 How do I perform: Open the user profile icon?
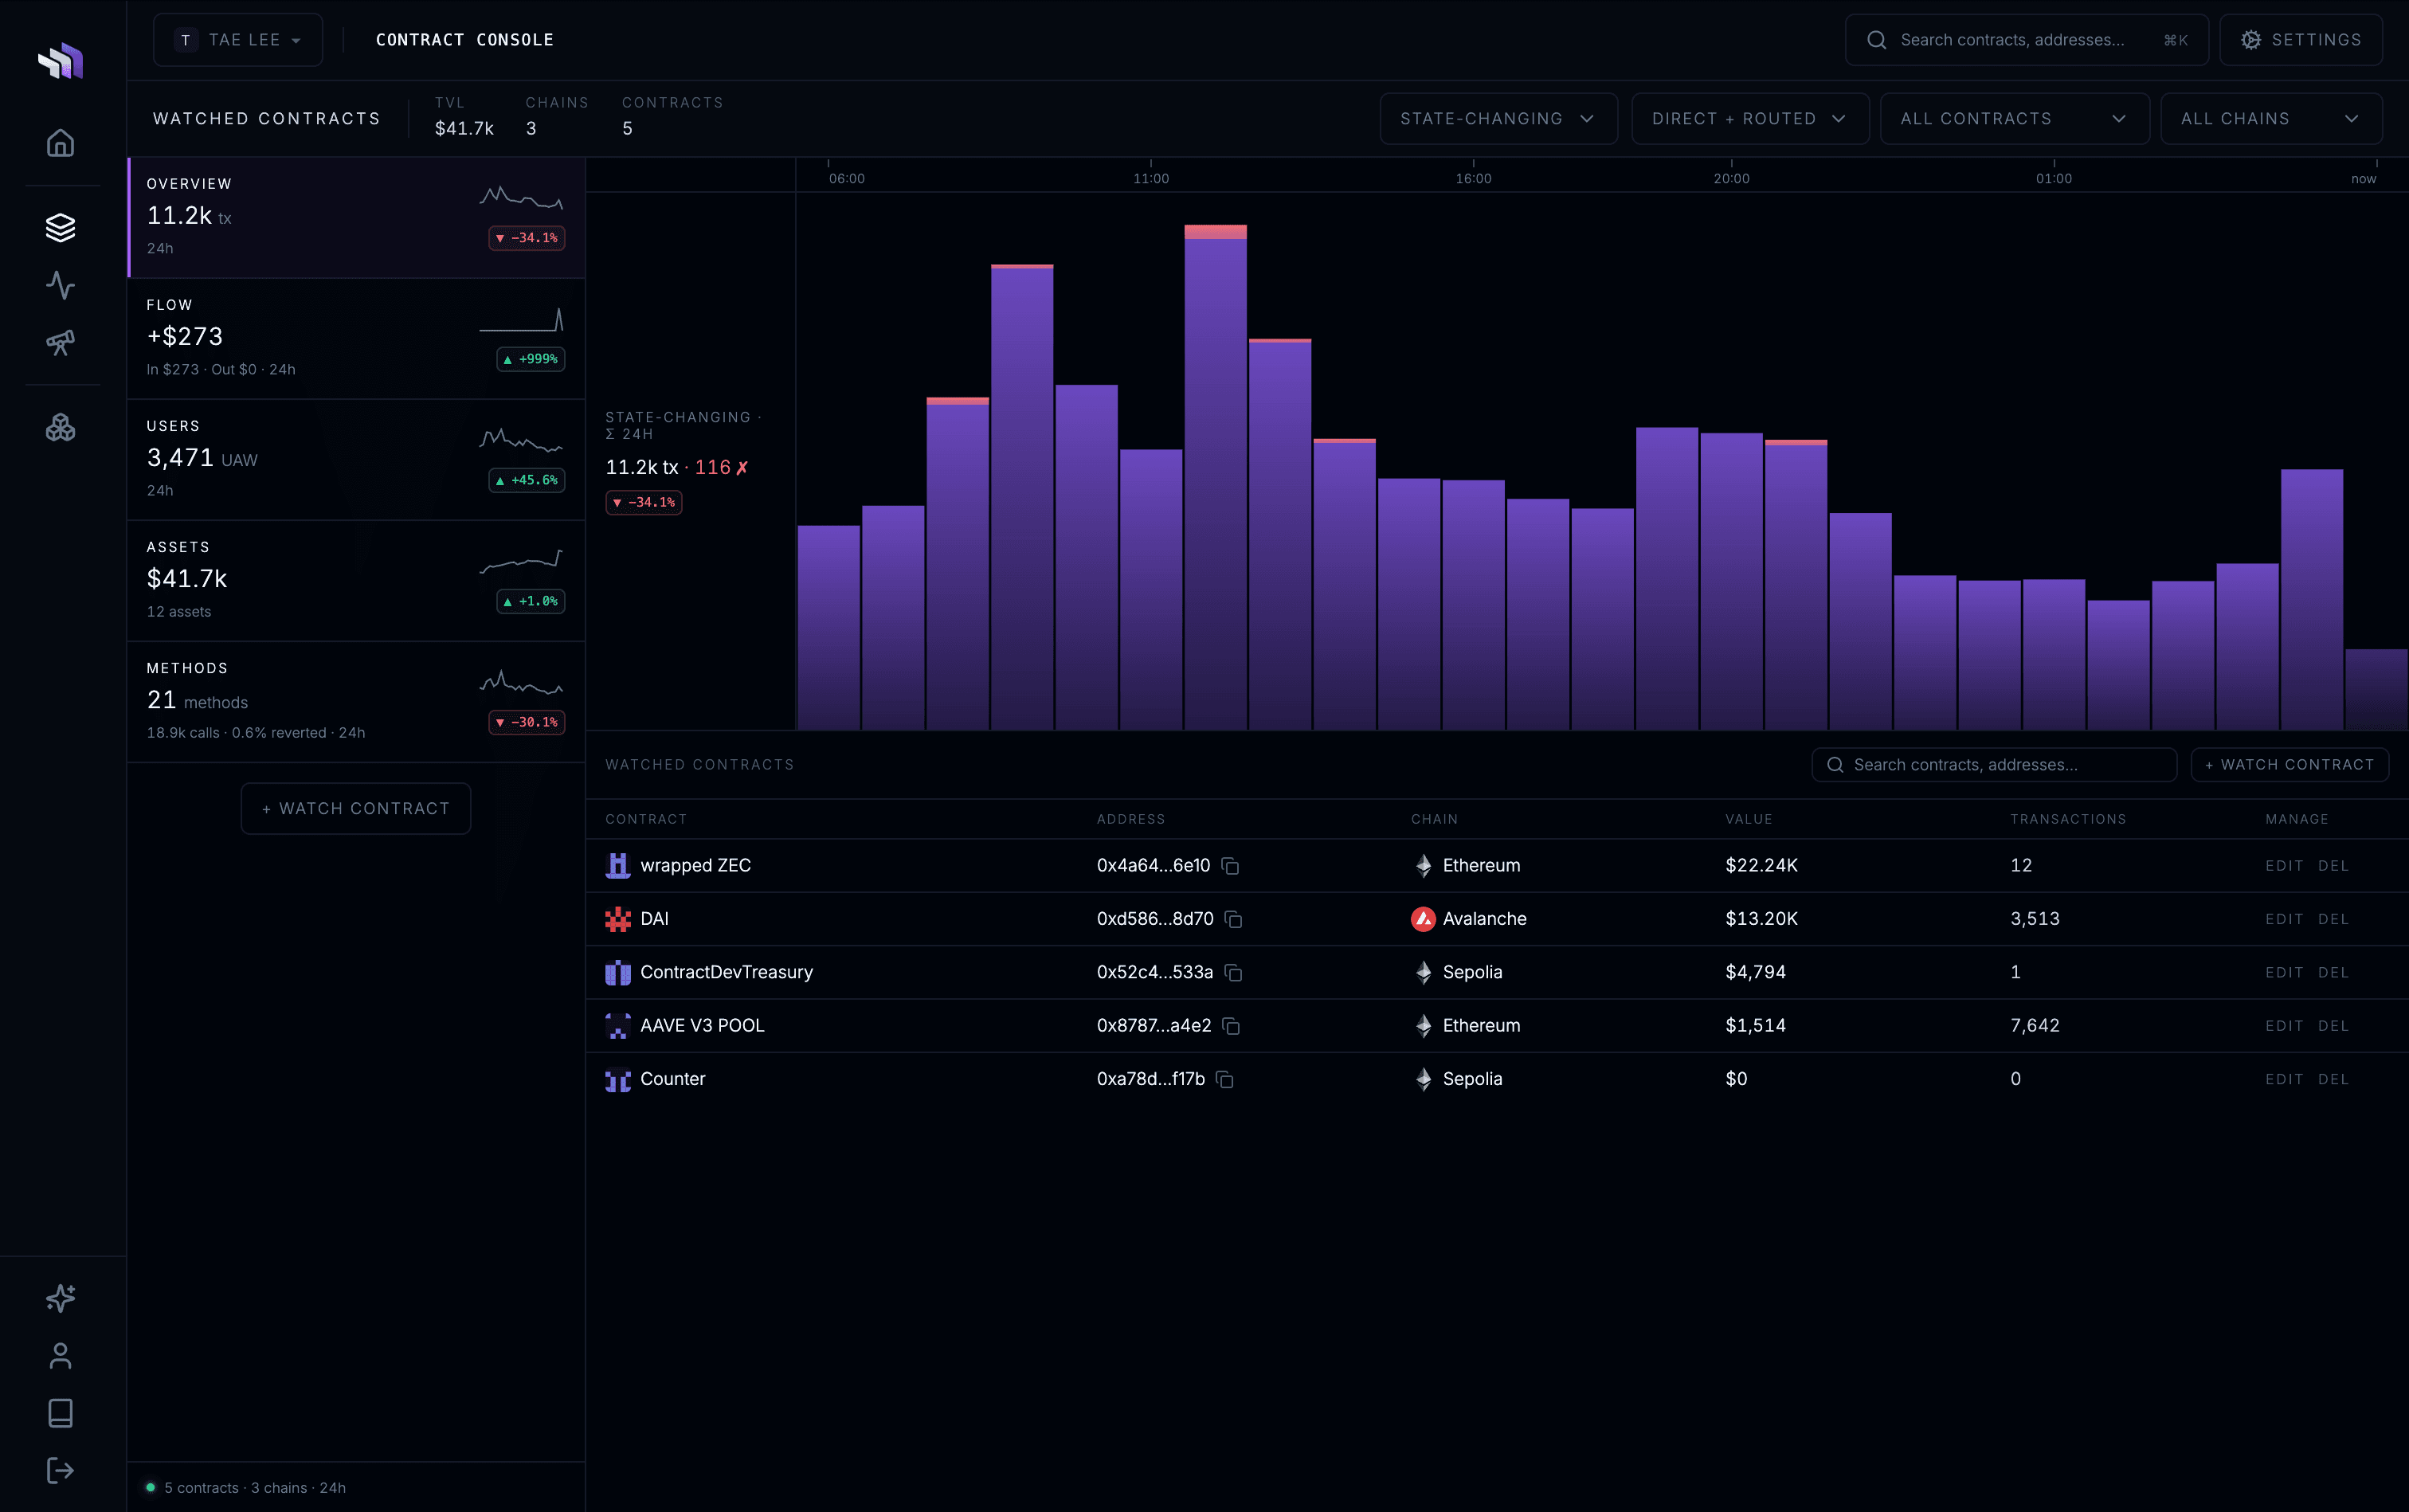pos(60,1356)
